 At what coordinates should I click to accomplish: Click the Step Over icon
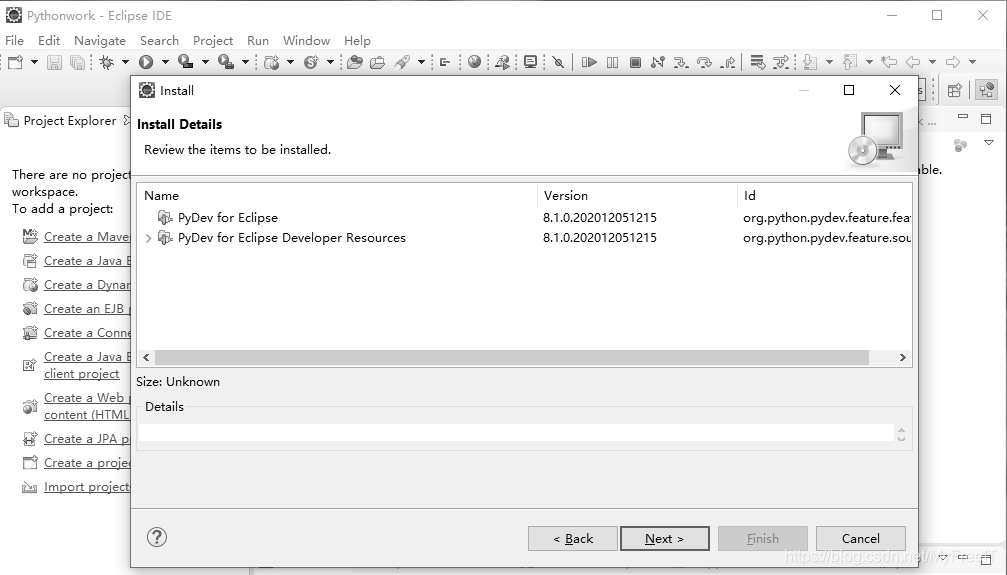pyautogui.click(x=705, y=62)
